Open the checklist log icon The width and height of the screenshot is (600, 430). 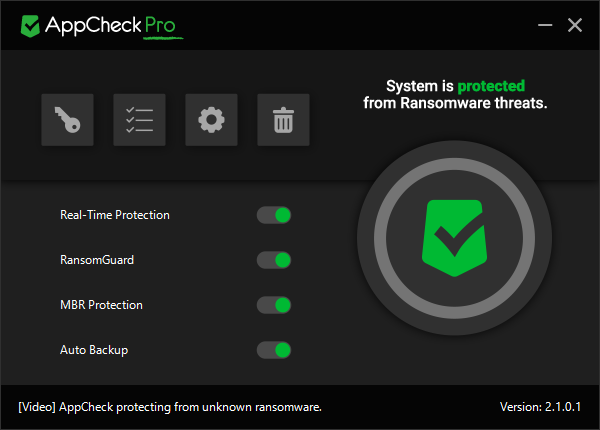click(139, 121)
